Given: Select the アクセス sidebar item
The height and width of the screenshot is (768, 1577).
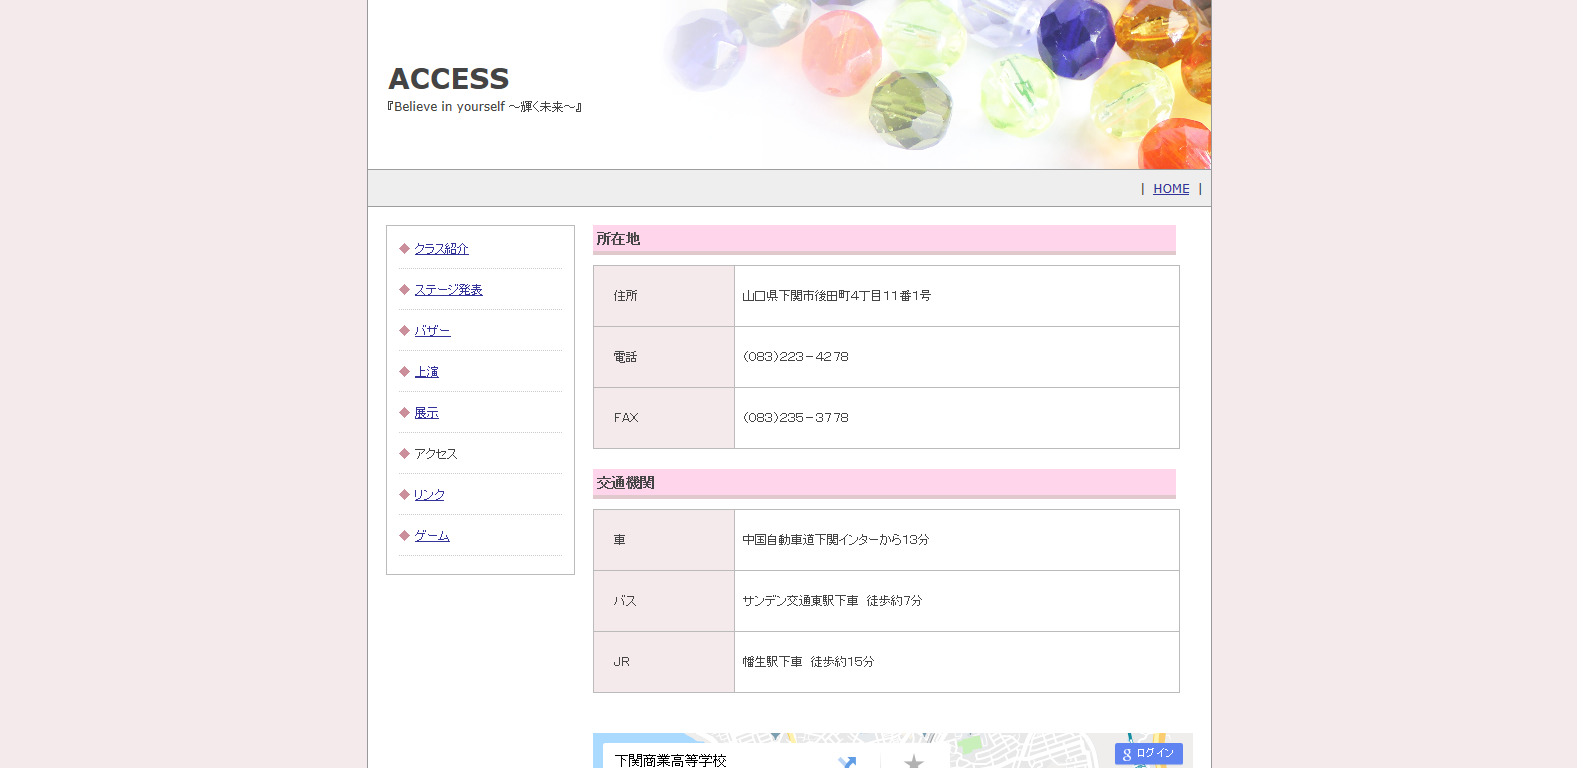Looking at the screenshot, I should tap(436, 454).
